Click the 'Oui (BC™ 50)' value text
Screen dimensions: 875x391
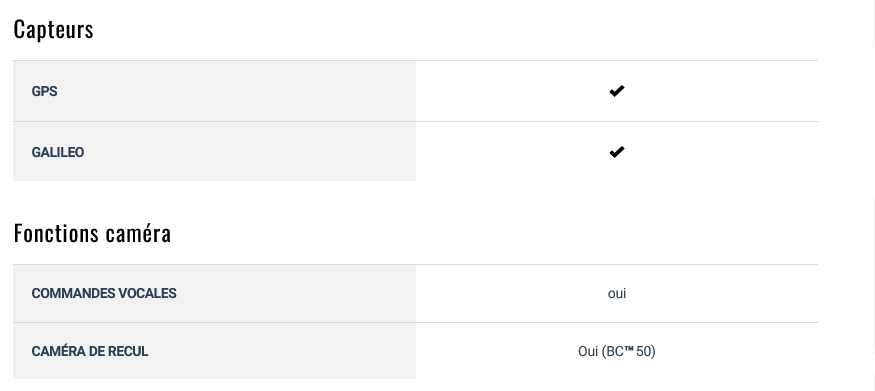pos(617,351)
